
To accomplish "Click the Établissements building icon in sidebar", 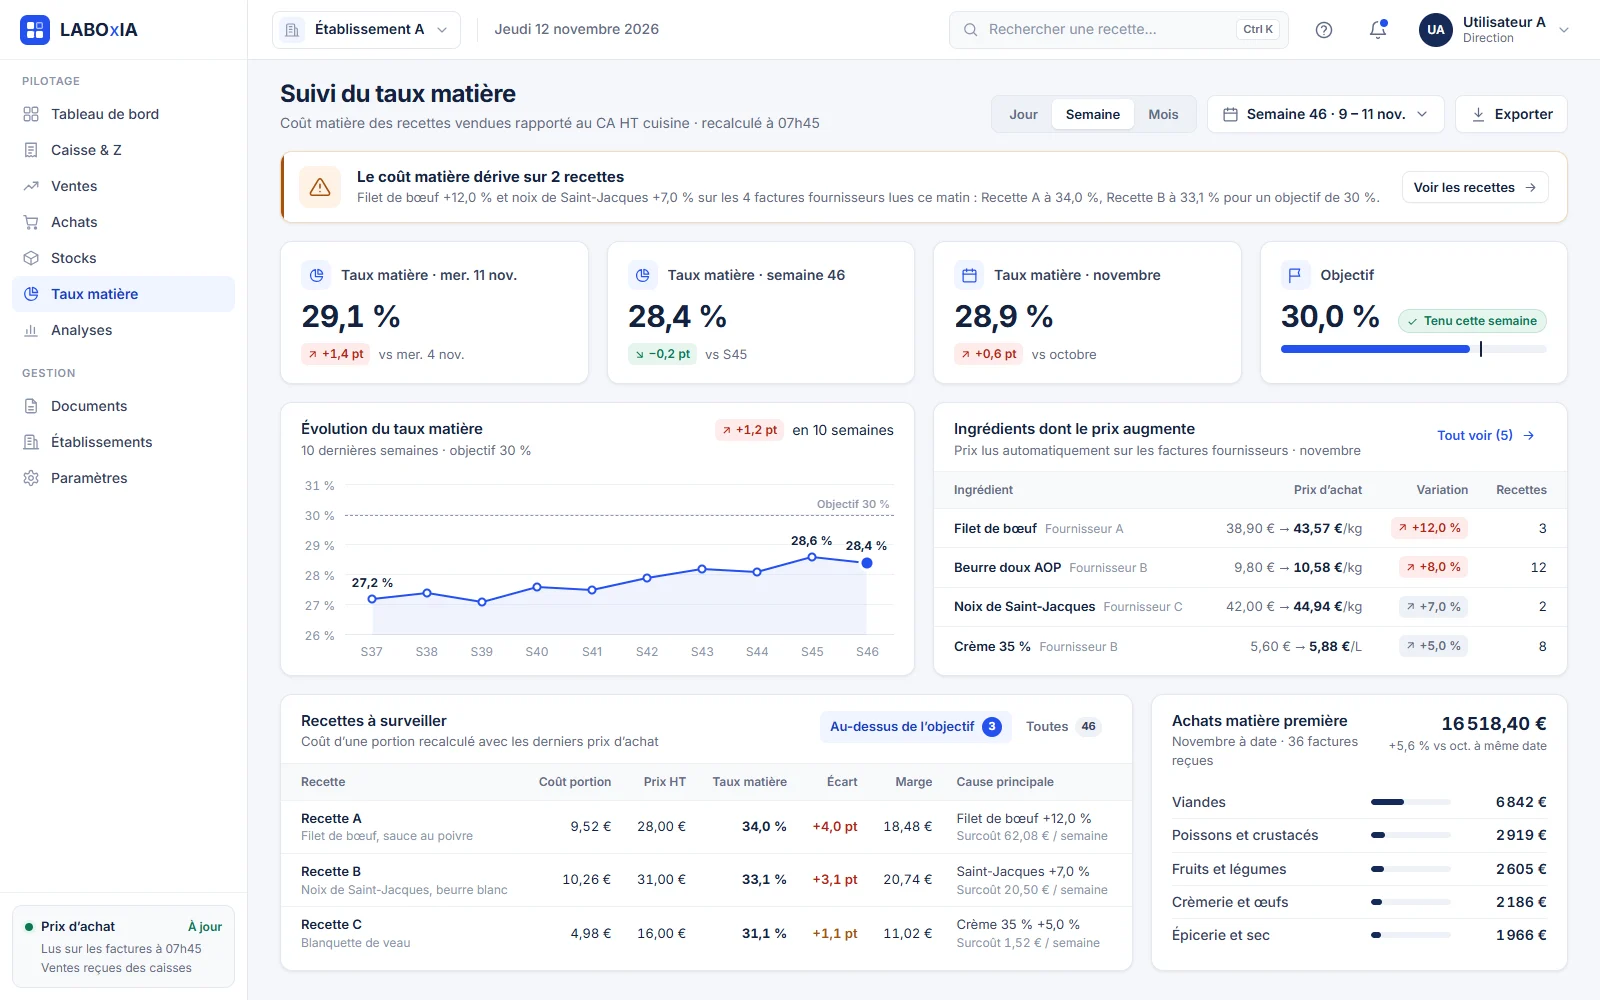I will pyautogui.click(x=31, y=442).
